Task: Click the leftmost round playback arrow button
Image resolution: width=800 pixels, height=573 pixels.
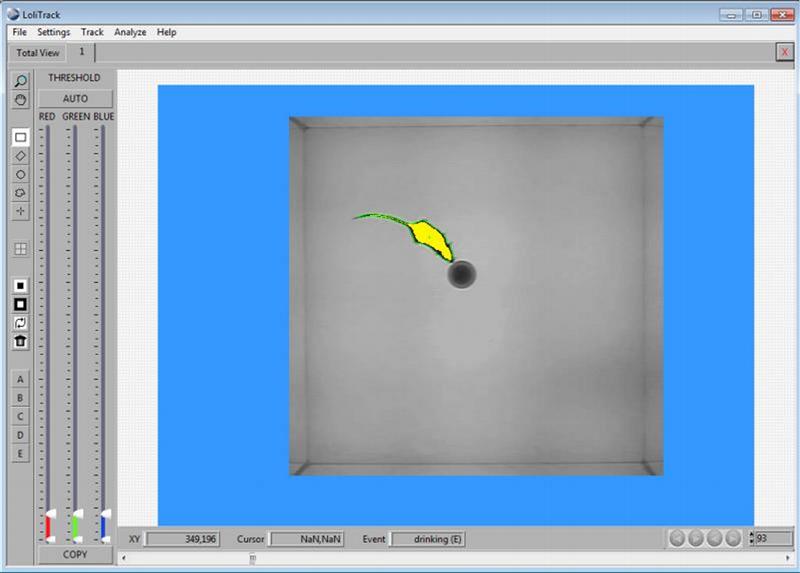Action: point(677,538)
